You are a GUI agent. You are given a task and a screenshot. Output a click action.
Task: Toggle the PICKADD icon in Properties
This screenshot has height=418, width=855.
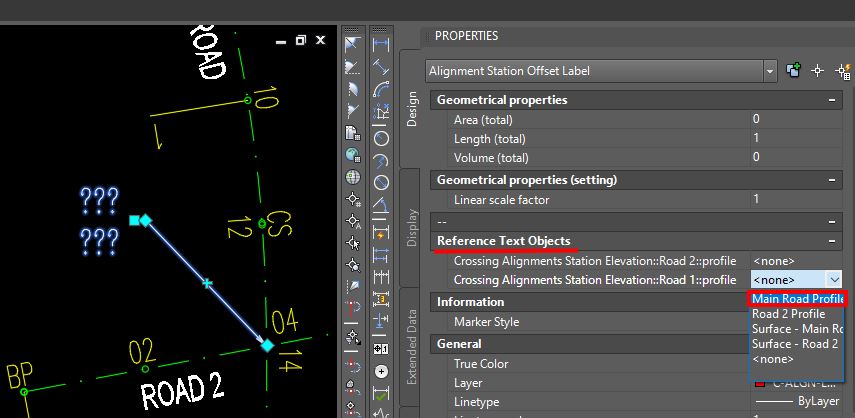coord(793,70)
